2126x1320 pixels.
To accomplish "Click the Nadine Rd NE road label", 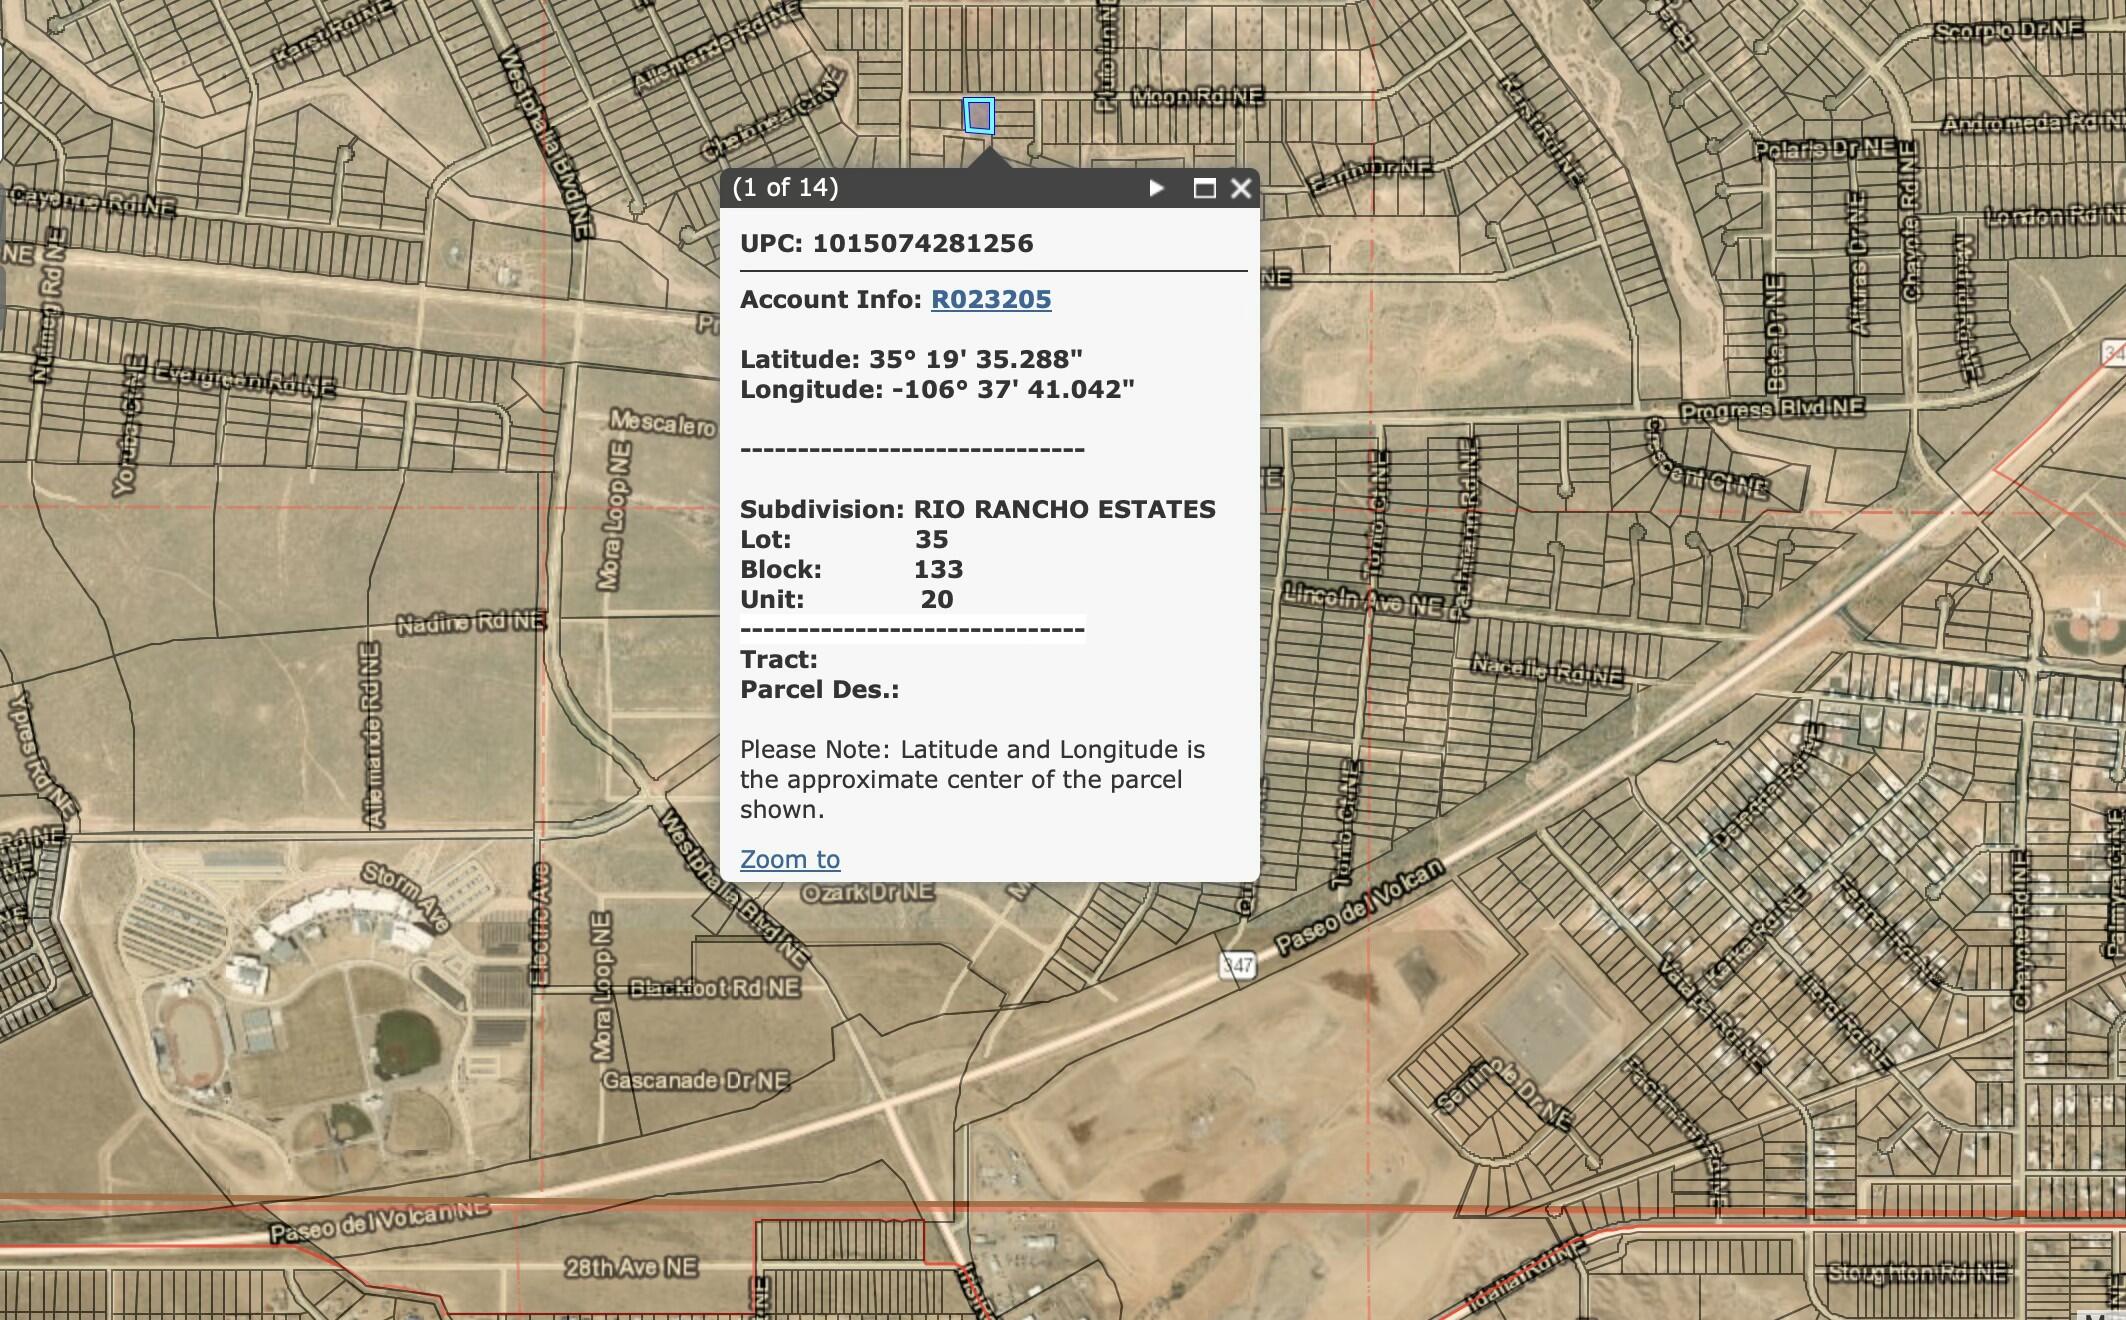I will pos(472,623).
